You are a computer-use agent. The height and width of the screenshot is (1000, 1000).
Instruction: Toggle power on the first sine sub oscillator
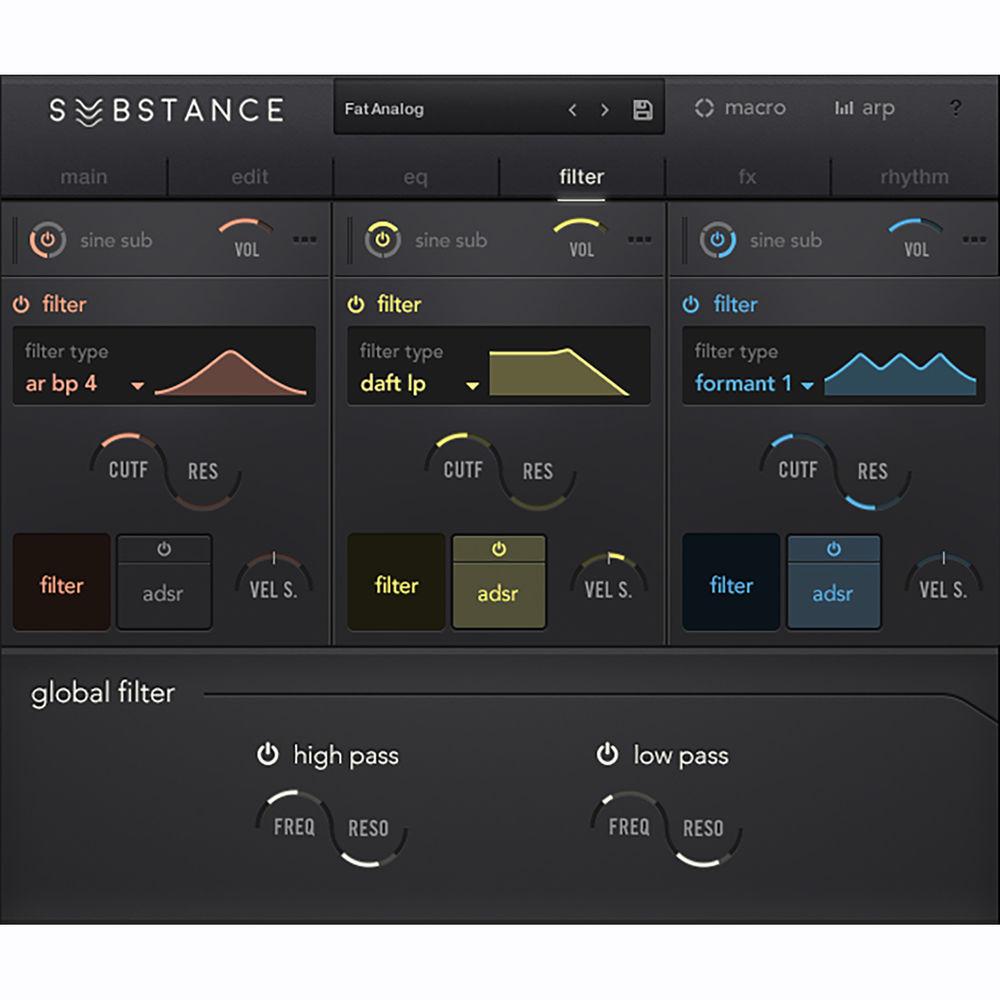click(47, 240)
